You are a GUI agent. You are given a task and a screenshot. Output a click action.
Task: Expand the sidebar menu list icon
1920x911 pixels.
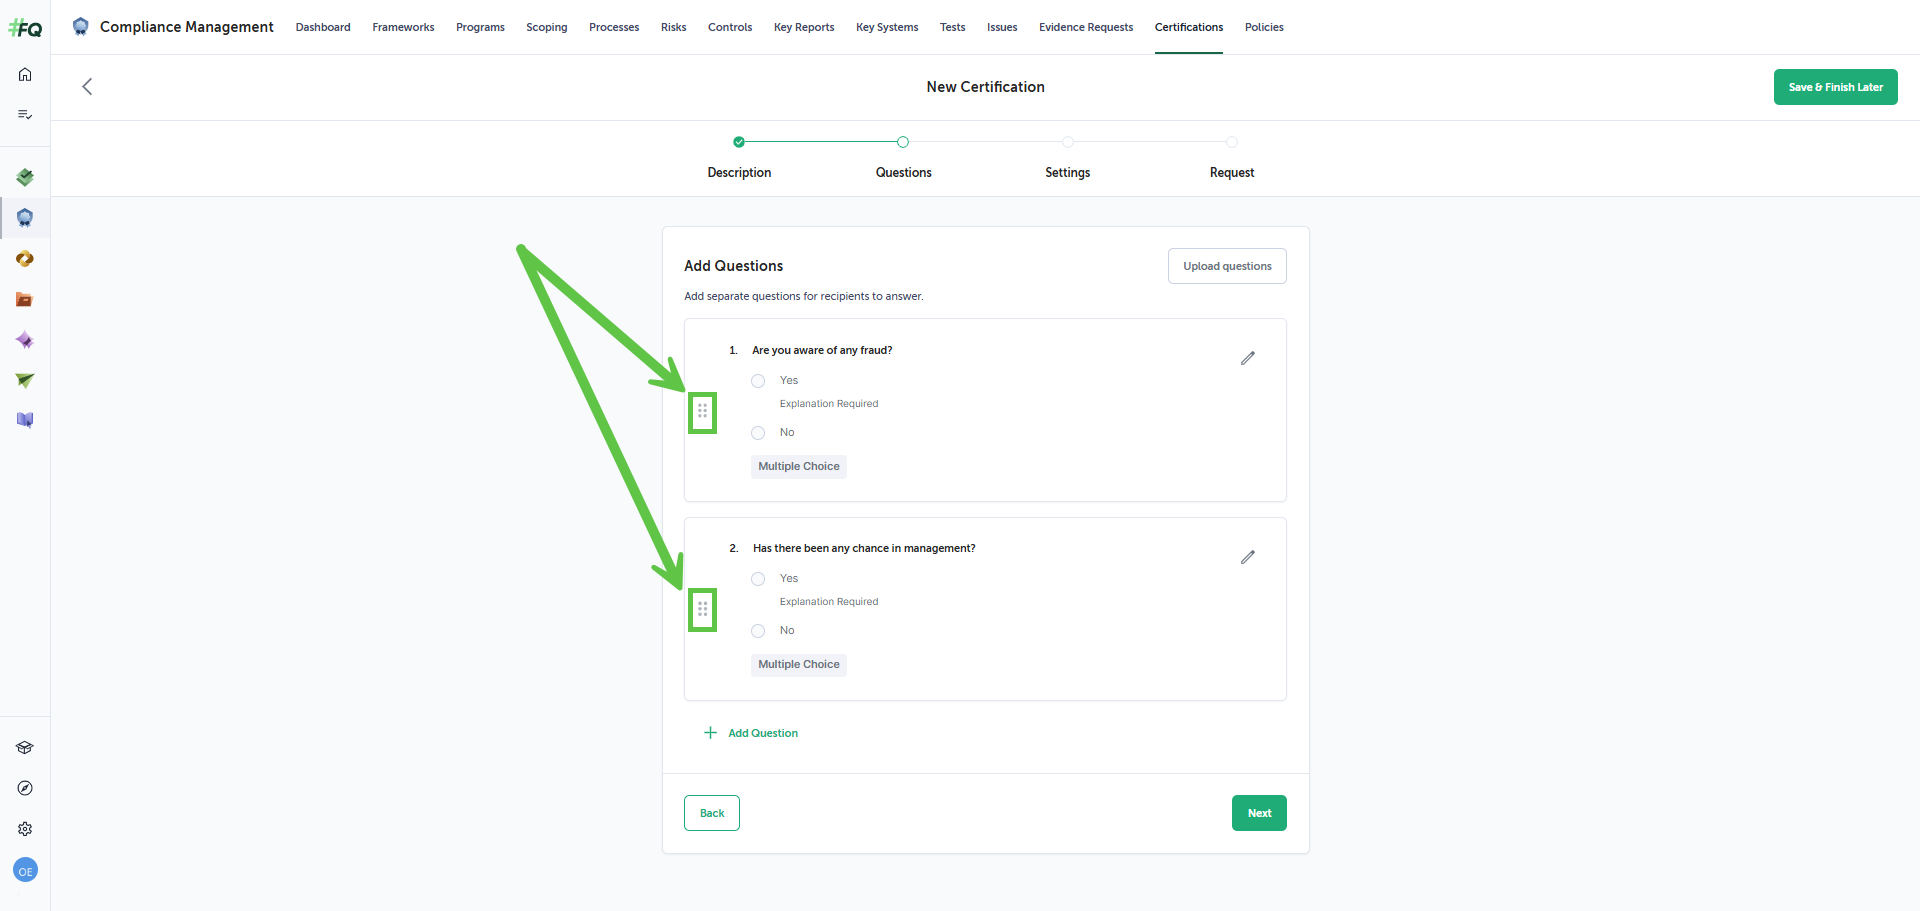25,115
